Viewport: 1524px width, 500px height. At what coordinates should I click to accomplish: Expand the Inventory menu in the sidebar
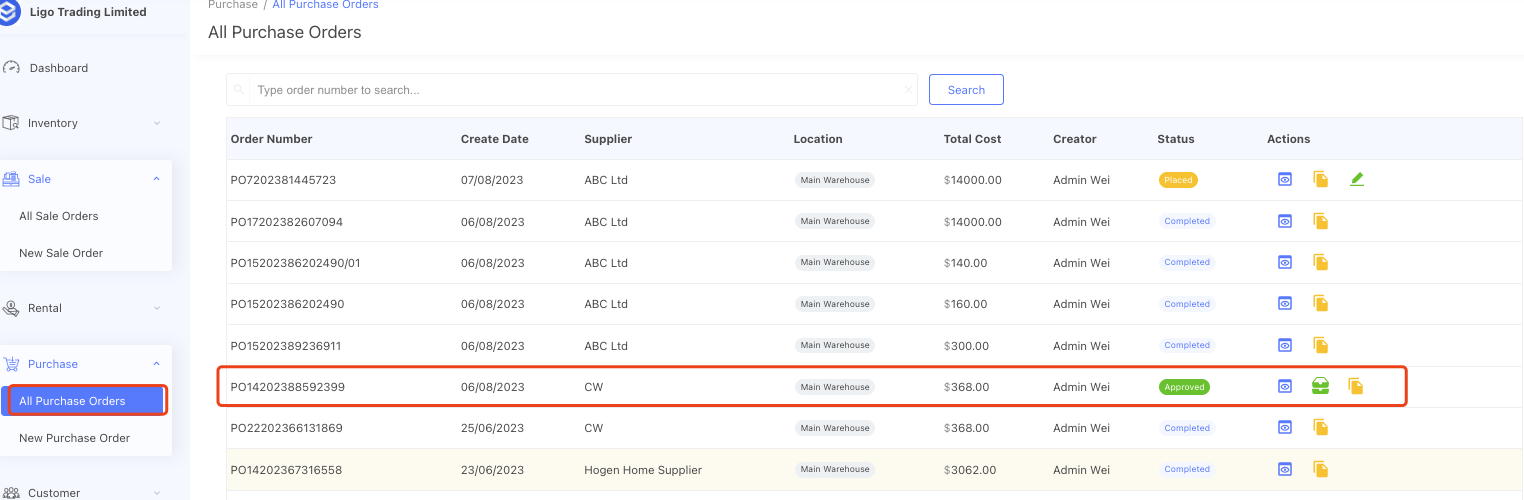(156, 123)
